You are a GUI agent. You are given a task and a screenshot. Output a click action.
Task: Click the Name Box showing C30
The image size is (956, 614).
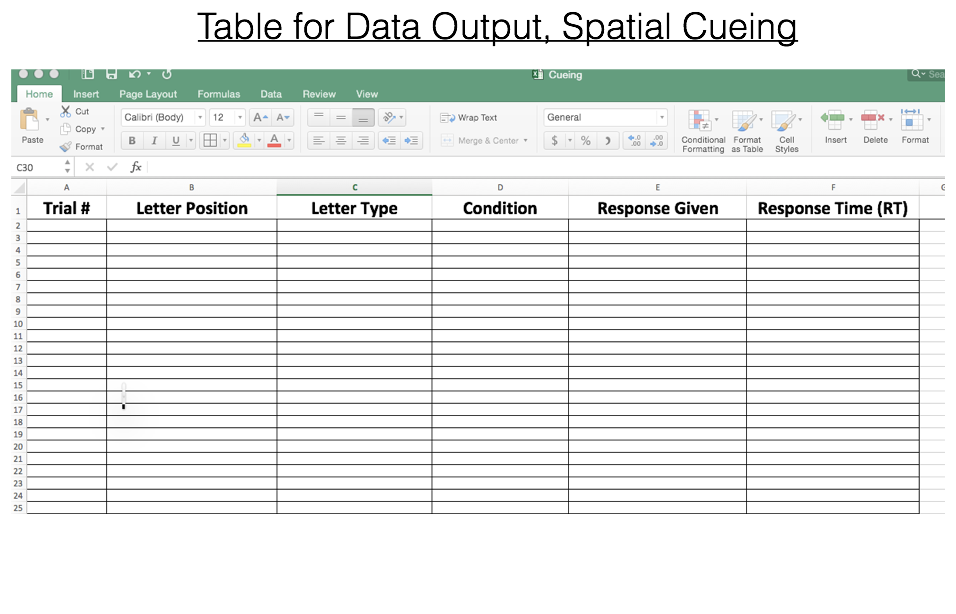[x=37, y=167]
